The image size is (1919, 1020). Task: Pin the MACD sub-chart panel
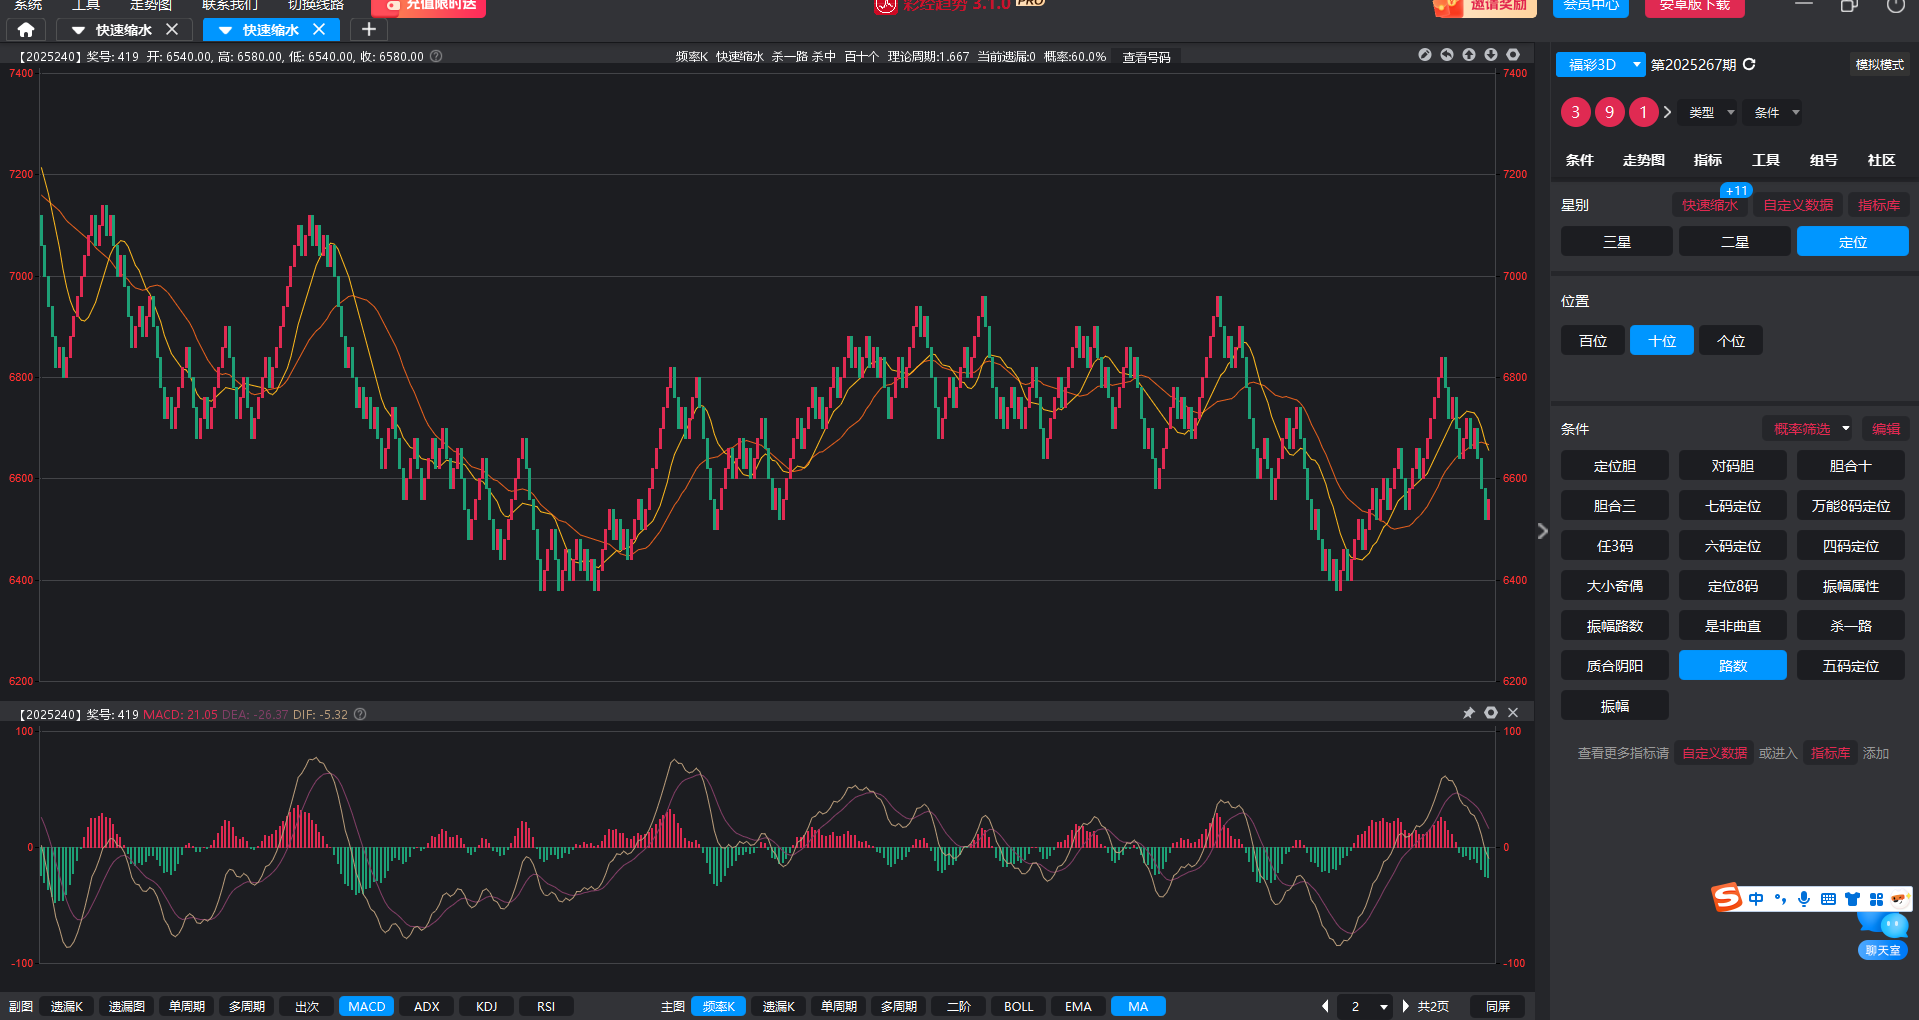pos(1468,713)
